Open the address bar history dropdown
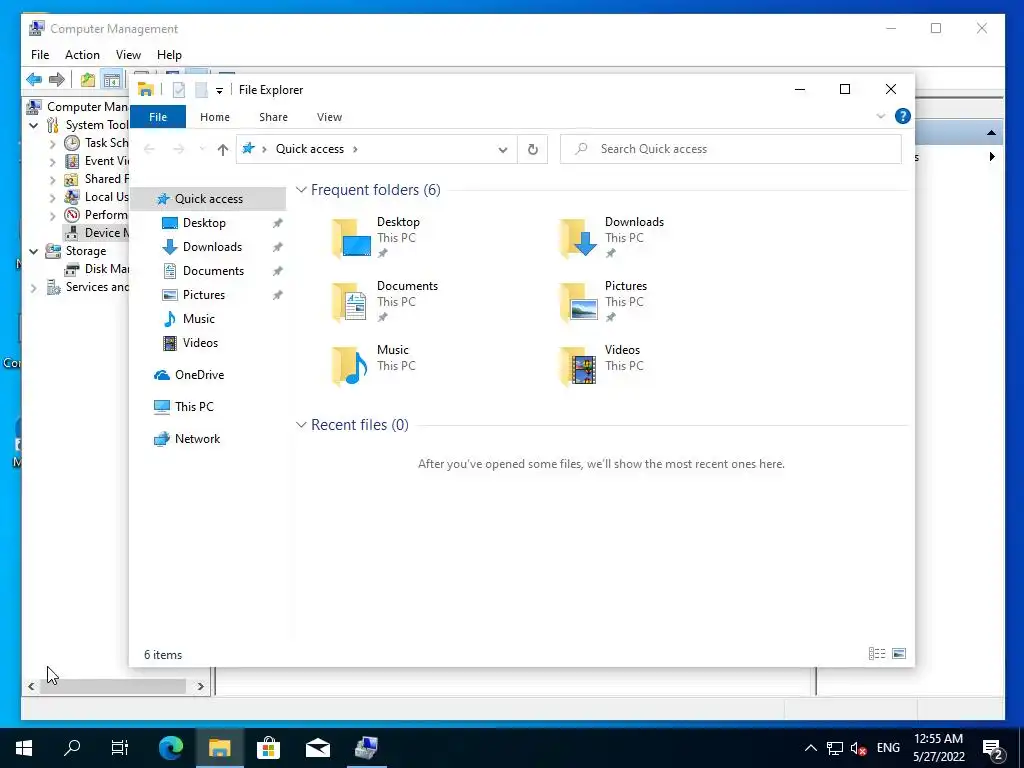 coord(503,150)
